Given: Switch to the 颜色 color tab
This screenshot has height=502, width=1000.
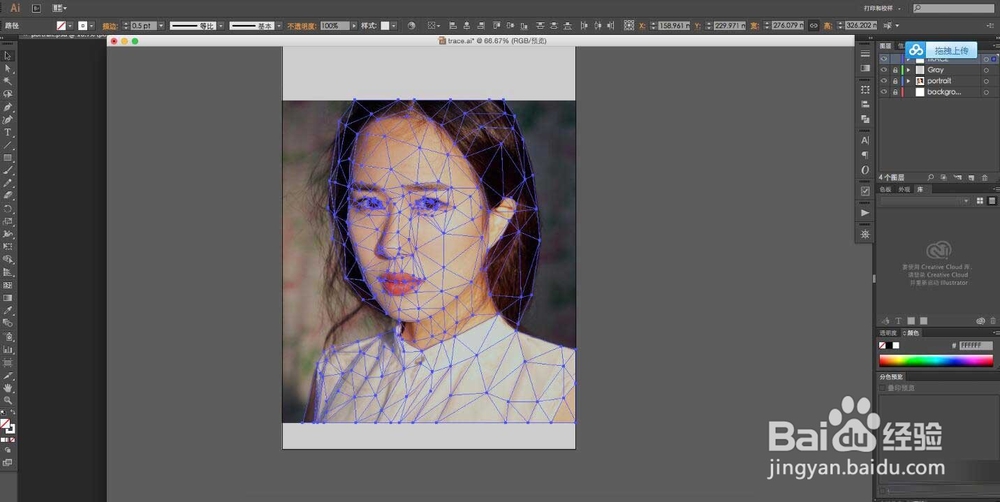Looking at the screenshot, I should click(913, 333).
